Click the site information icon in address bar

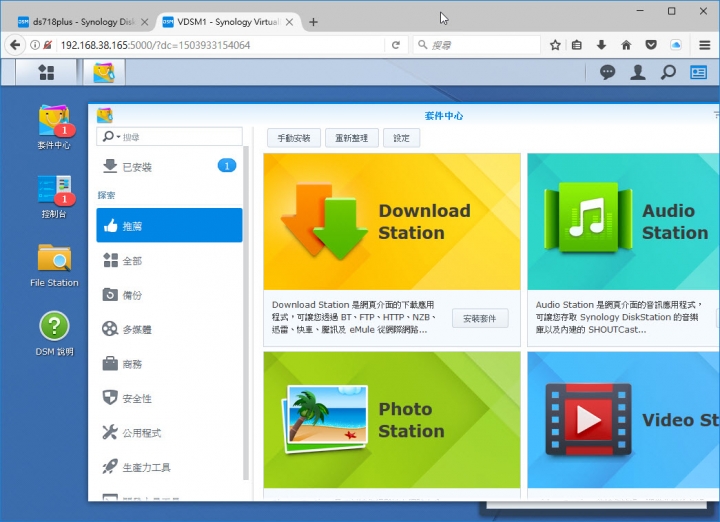pyautogui.click(x=34, y=45)
